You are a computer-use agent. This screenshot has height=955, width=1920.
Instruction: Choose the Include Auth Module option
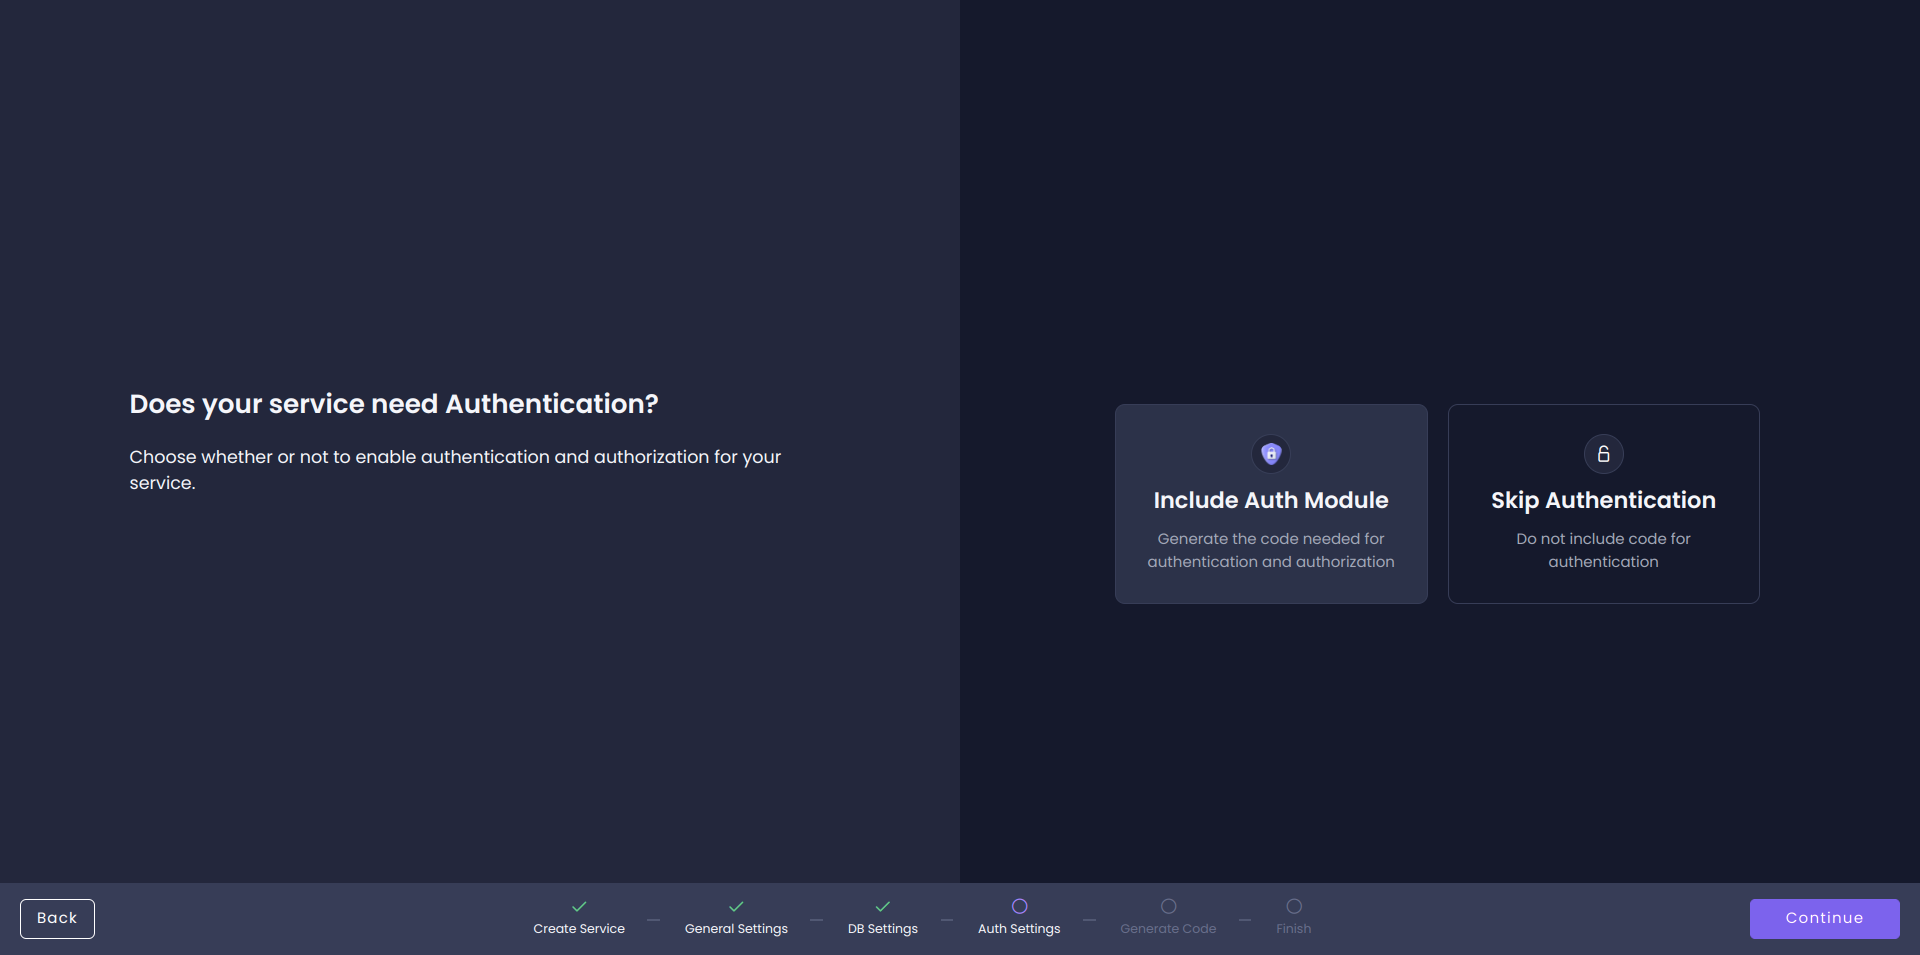point(1271,504)
